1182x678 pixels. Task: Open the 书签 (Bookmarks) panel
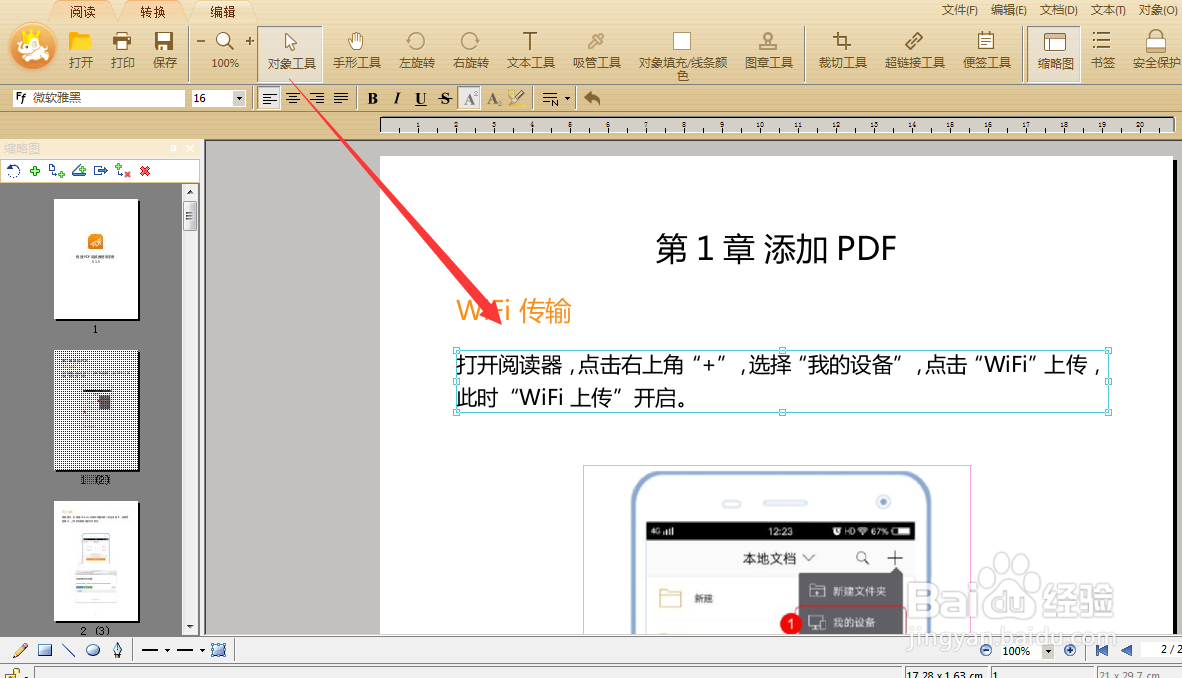tap(1102, 50)
